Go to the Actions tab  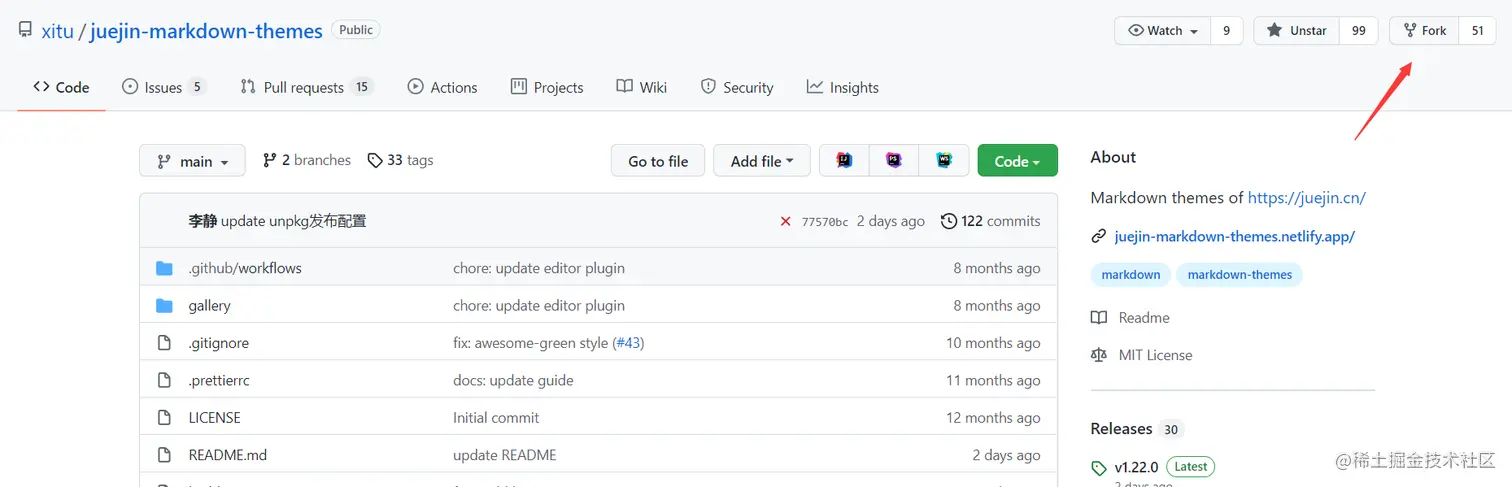[442, 87]
